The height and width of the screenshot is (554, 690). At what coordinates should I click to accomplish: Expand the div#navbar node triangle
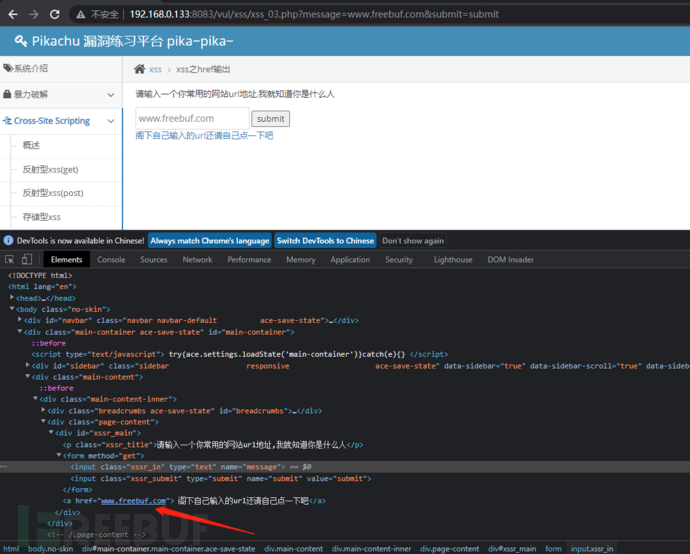pos(20,320)
